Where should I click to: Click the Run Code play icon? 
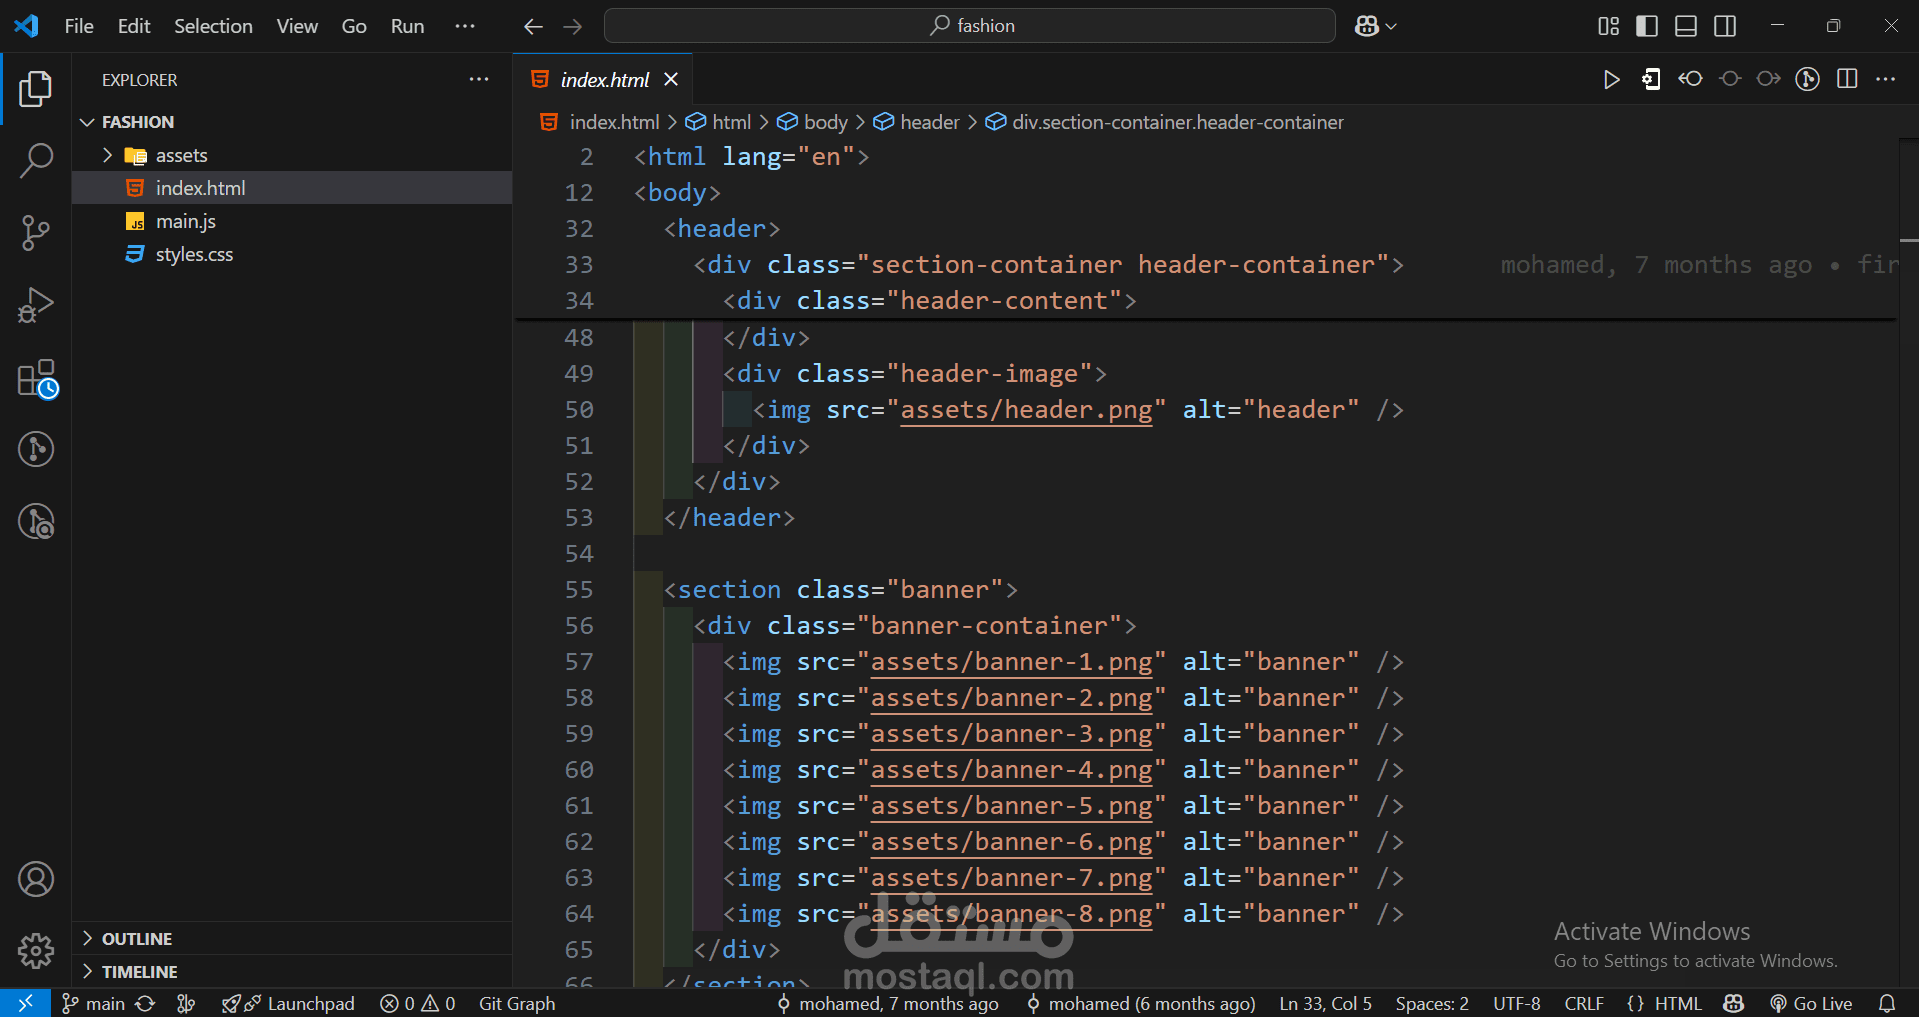1611,80
